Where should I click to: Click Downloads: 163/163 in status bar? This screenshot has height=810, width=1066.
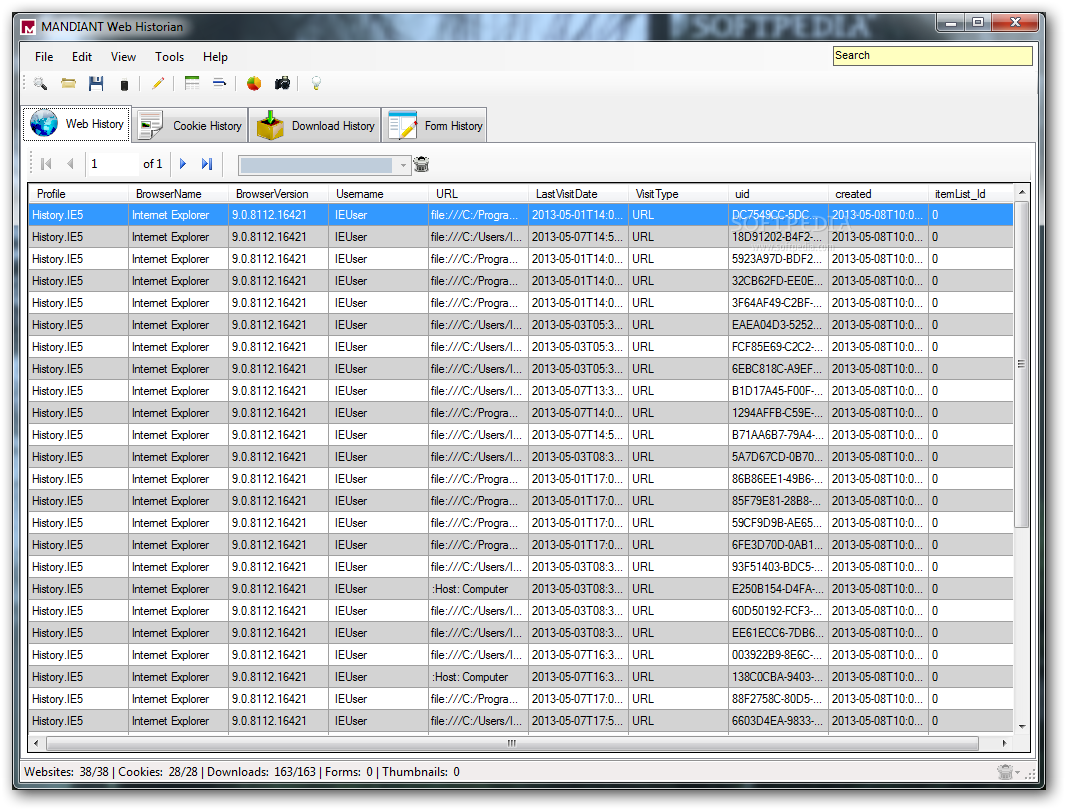[261, 772]
